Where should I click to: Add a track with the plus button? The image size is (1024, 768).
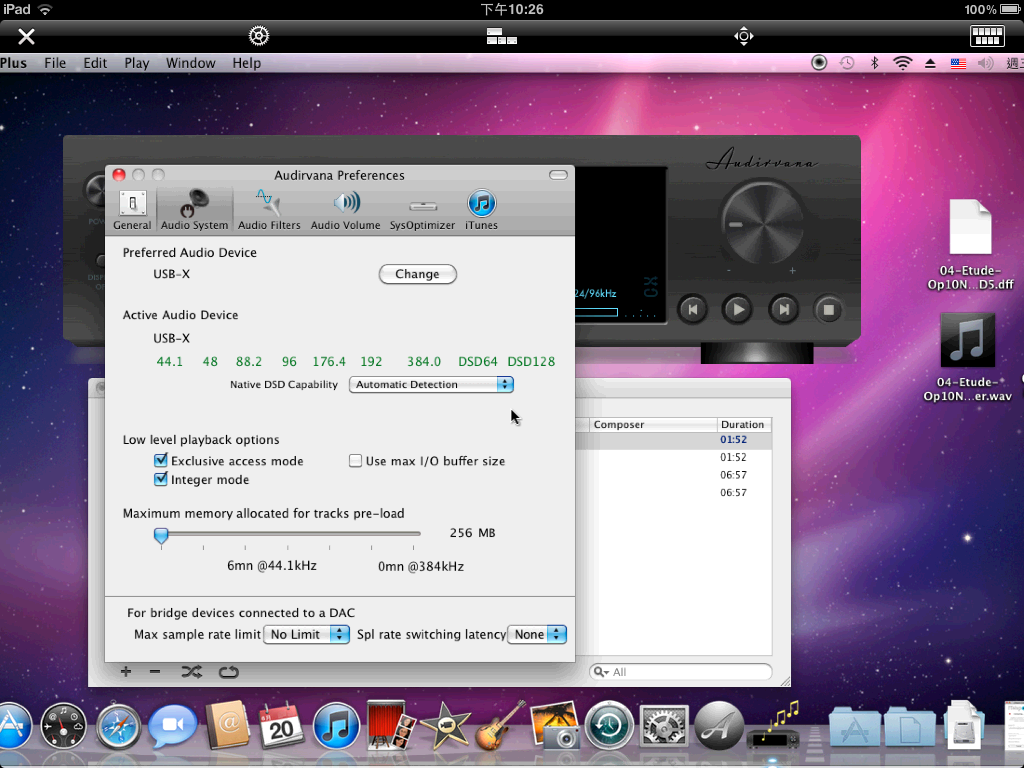coord(126,671)
